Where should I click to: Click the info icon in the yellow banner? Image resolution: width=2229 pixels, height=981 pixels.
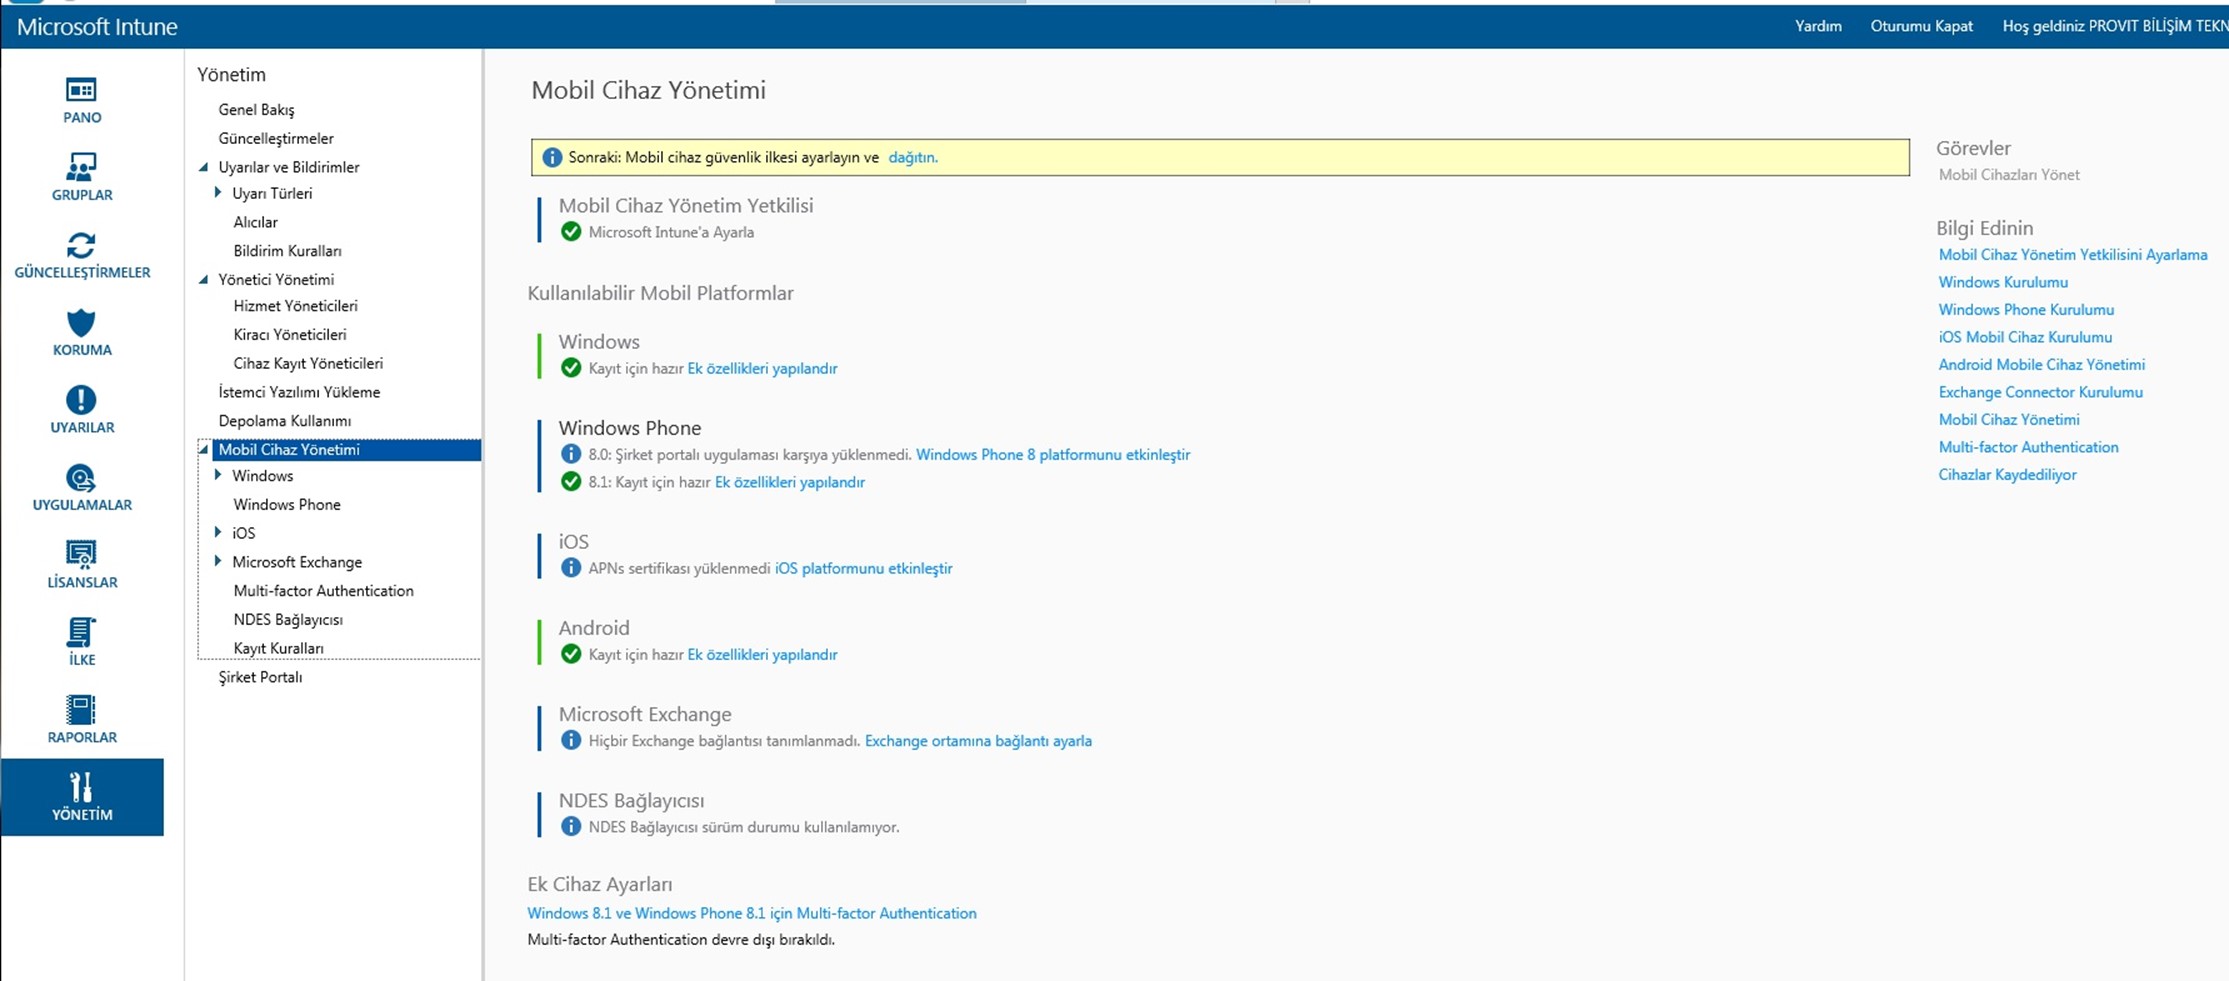[552, 157]
